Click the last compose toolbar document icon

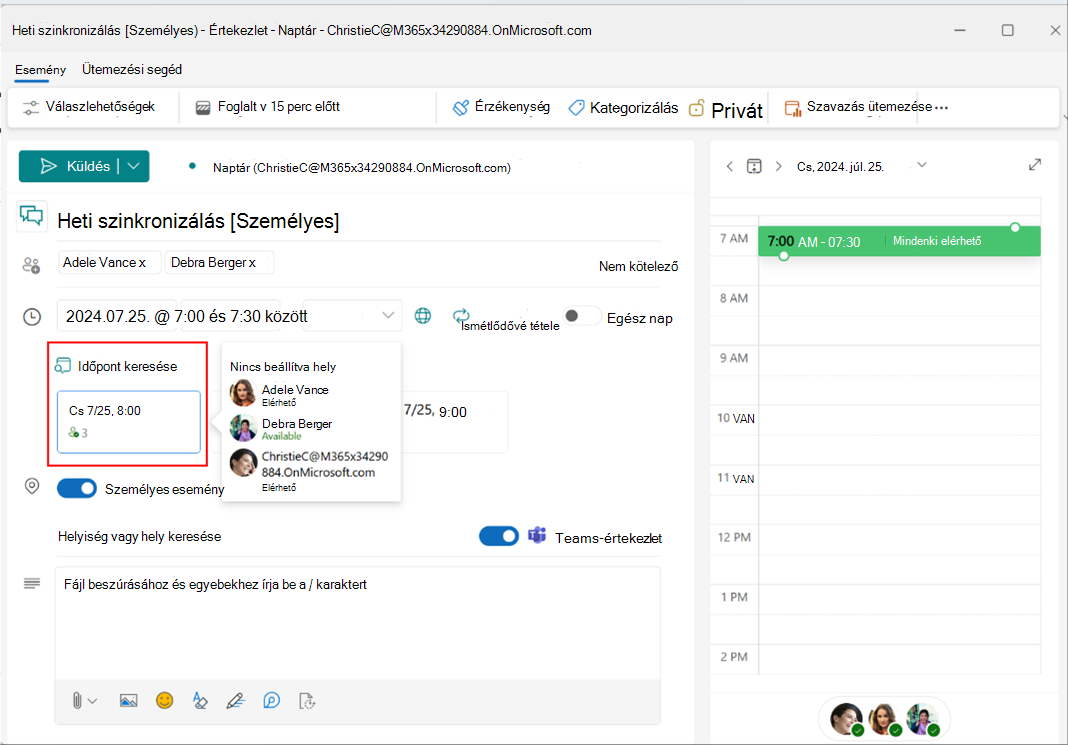[x=307, y=701]
